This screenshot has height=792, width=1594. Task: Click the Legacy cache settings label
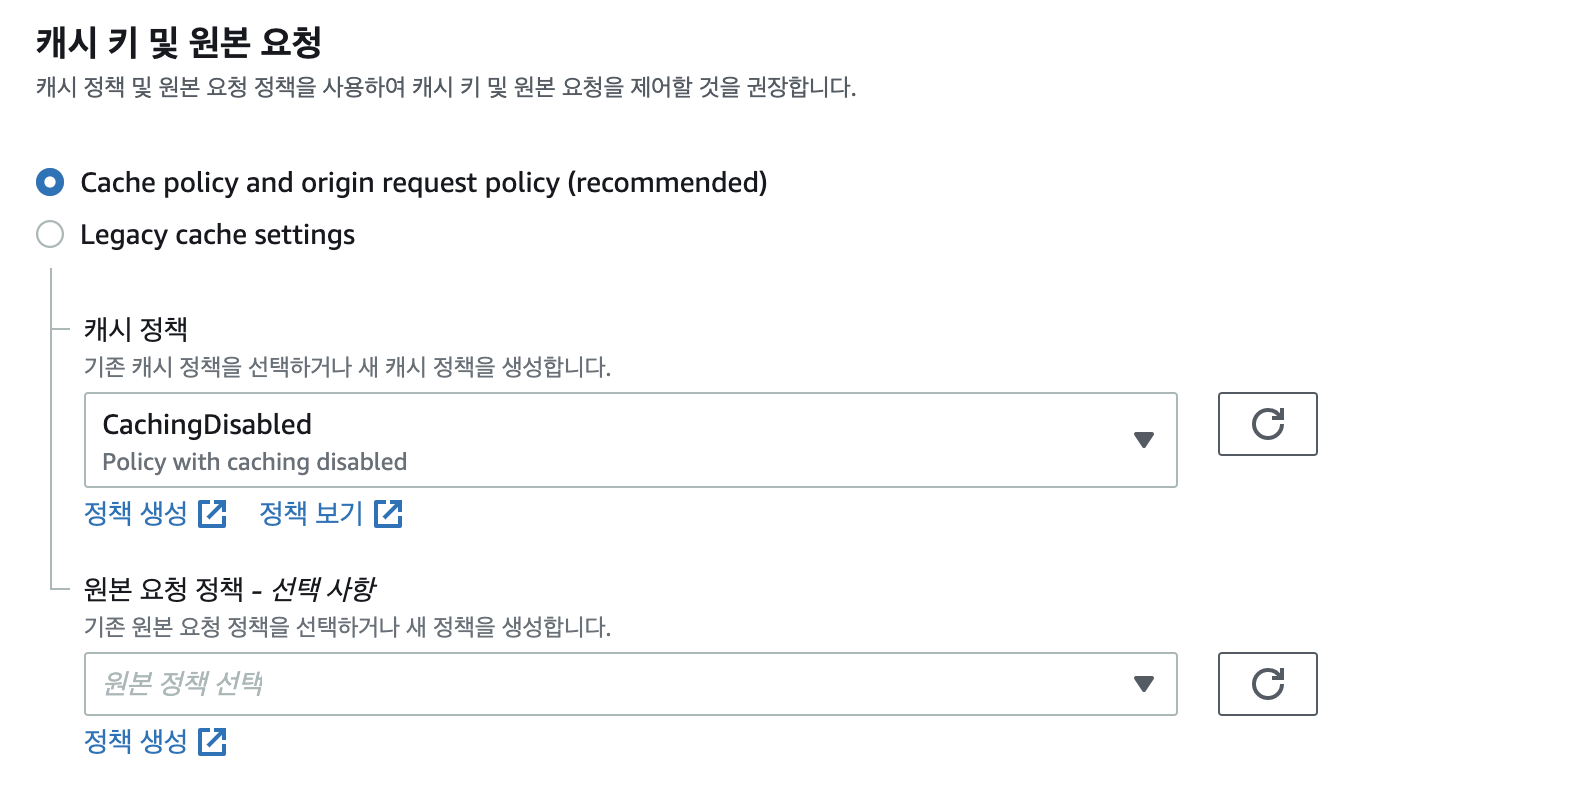pyautogui.click(x=217, y=235)
